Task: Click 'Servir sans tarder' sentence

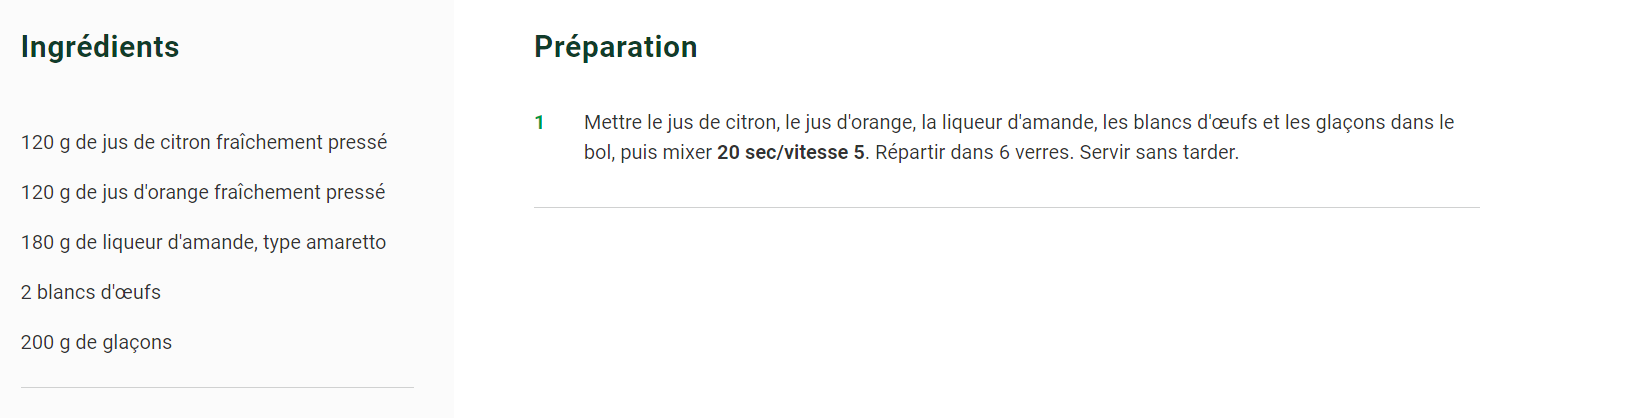Action: tap(1159, 152)
